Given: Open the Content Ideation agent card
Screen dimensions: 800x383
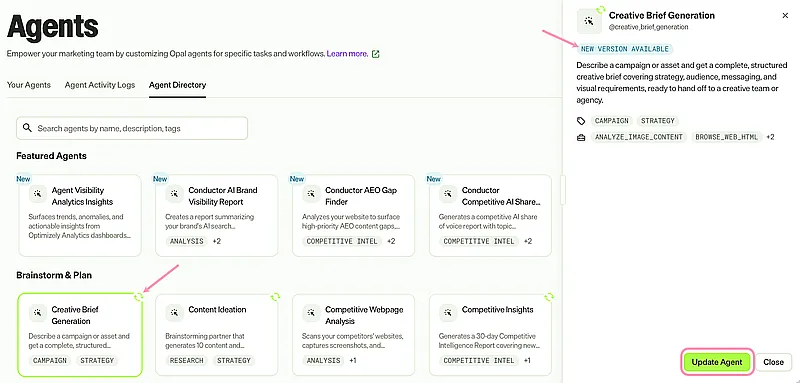Looking at the screenshot, I should click(x=217, y=335).
